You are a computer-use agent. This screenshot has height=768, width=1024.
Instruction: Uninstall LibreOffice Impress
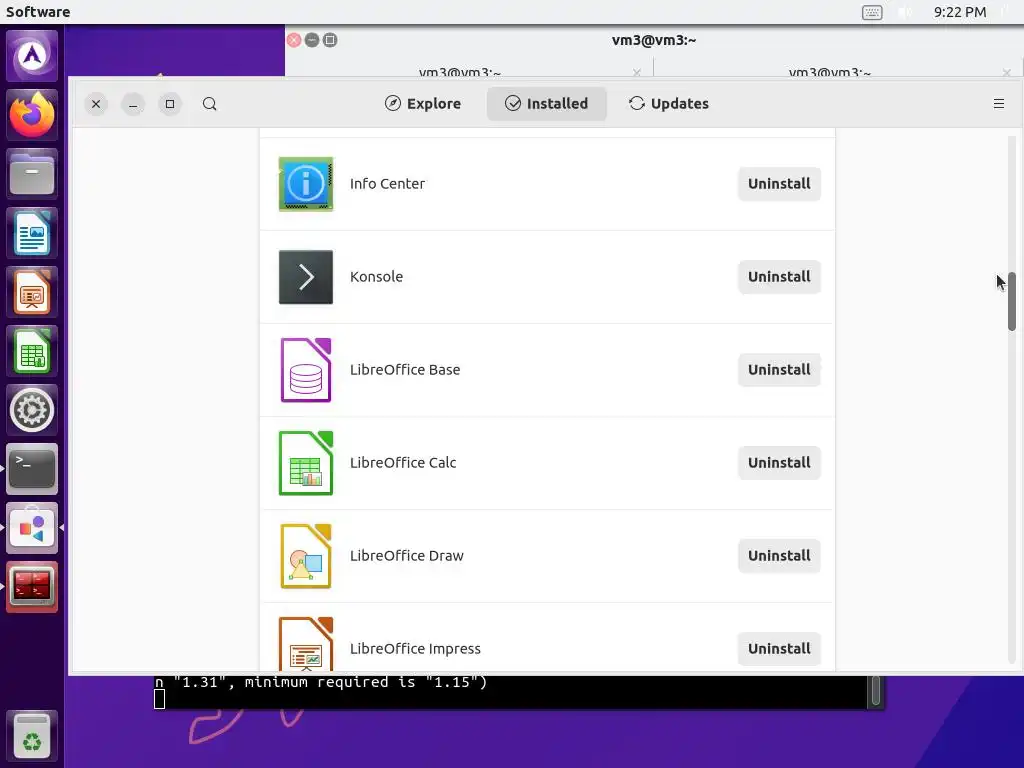click(779, 649)
